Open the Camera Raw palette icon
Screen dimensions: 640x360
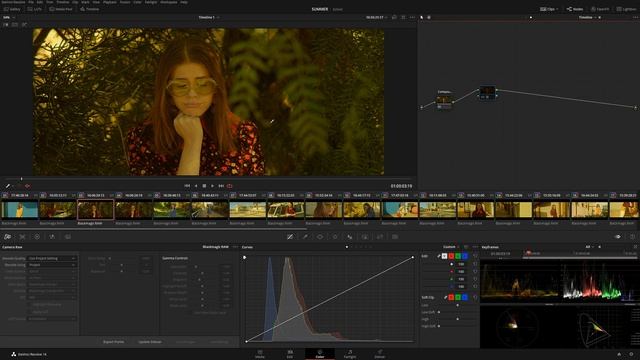click(x=7, y=237)
